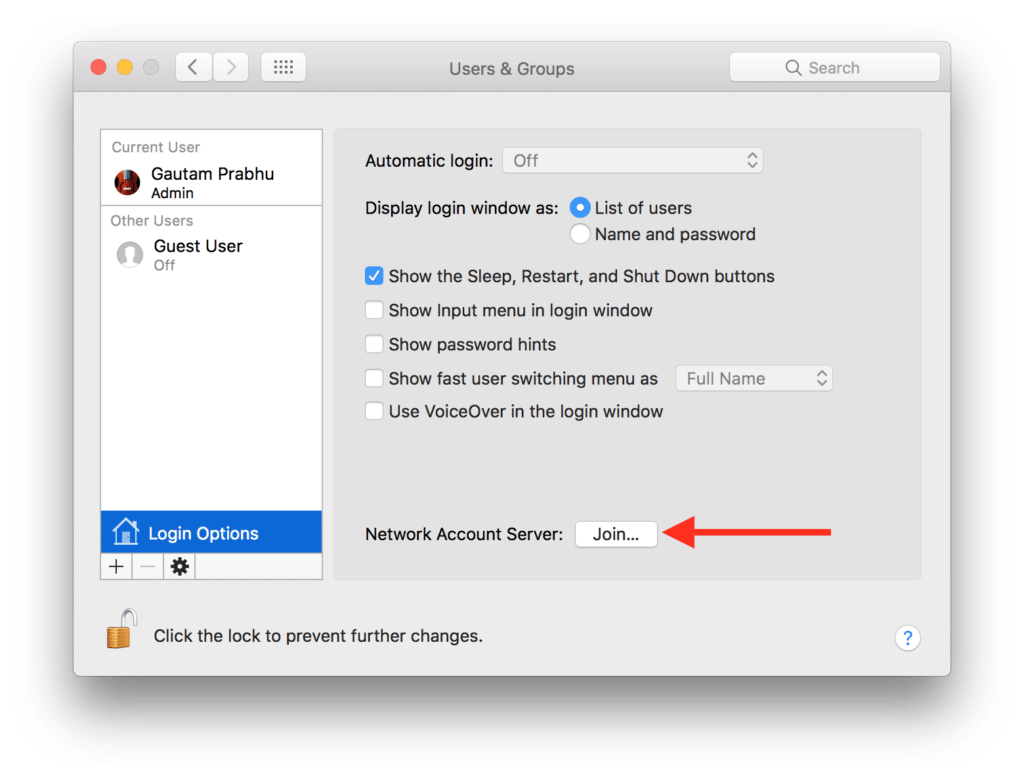Go back with the left chevron
Image resolution: width=1024 pixels, height=781 pixels.
[x=193, y=68]
